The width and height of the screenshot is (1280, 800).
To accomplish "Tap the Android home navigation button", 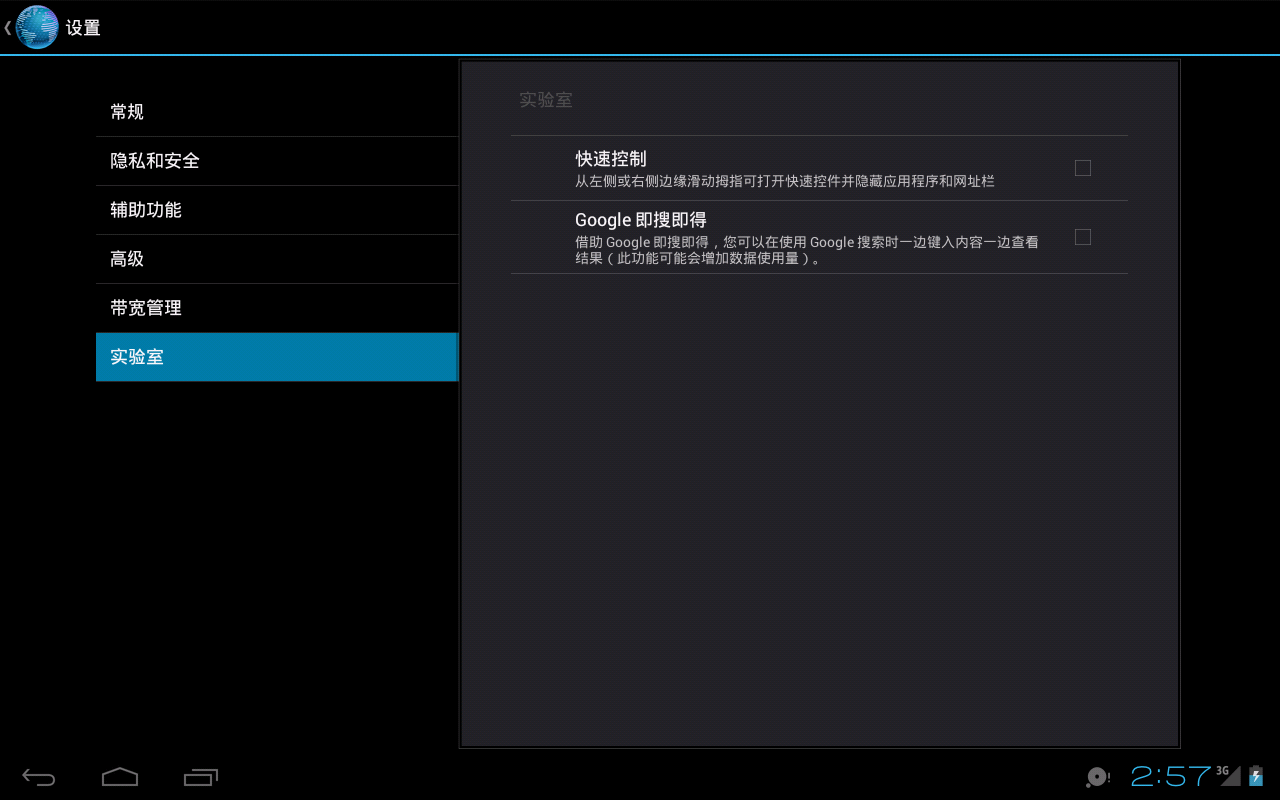I will click(120, 777).
